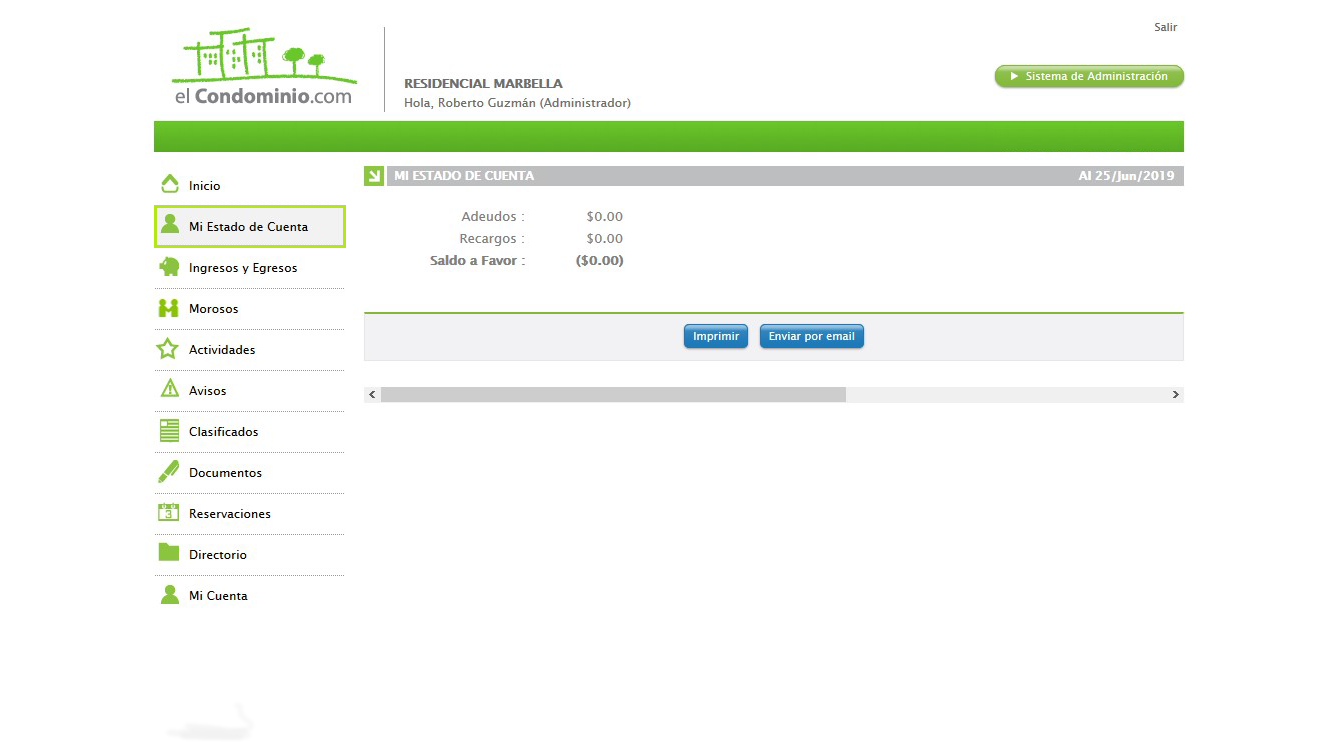
Task: Click the horizontal scrollbar thumb
Action: tap(613, 395)
